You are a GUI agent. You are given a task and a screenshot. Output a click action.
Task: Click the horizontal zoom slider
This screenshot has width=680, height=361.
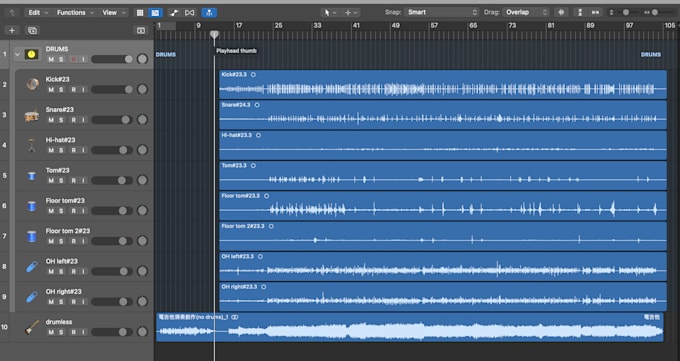click(655, 13)
